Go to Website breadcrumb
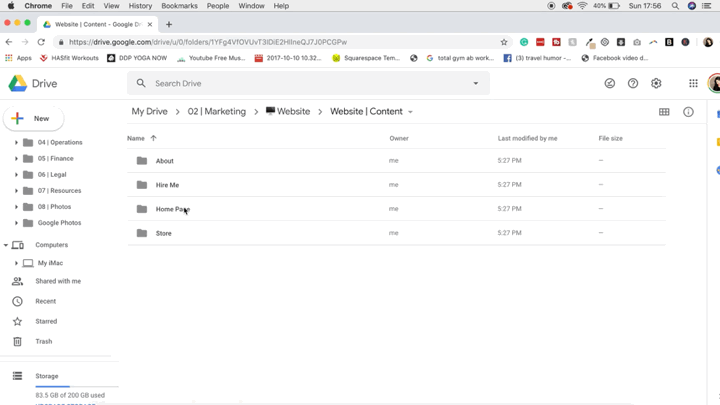The height and width of the screenshot is (405, 720). point(288,112)
